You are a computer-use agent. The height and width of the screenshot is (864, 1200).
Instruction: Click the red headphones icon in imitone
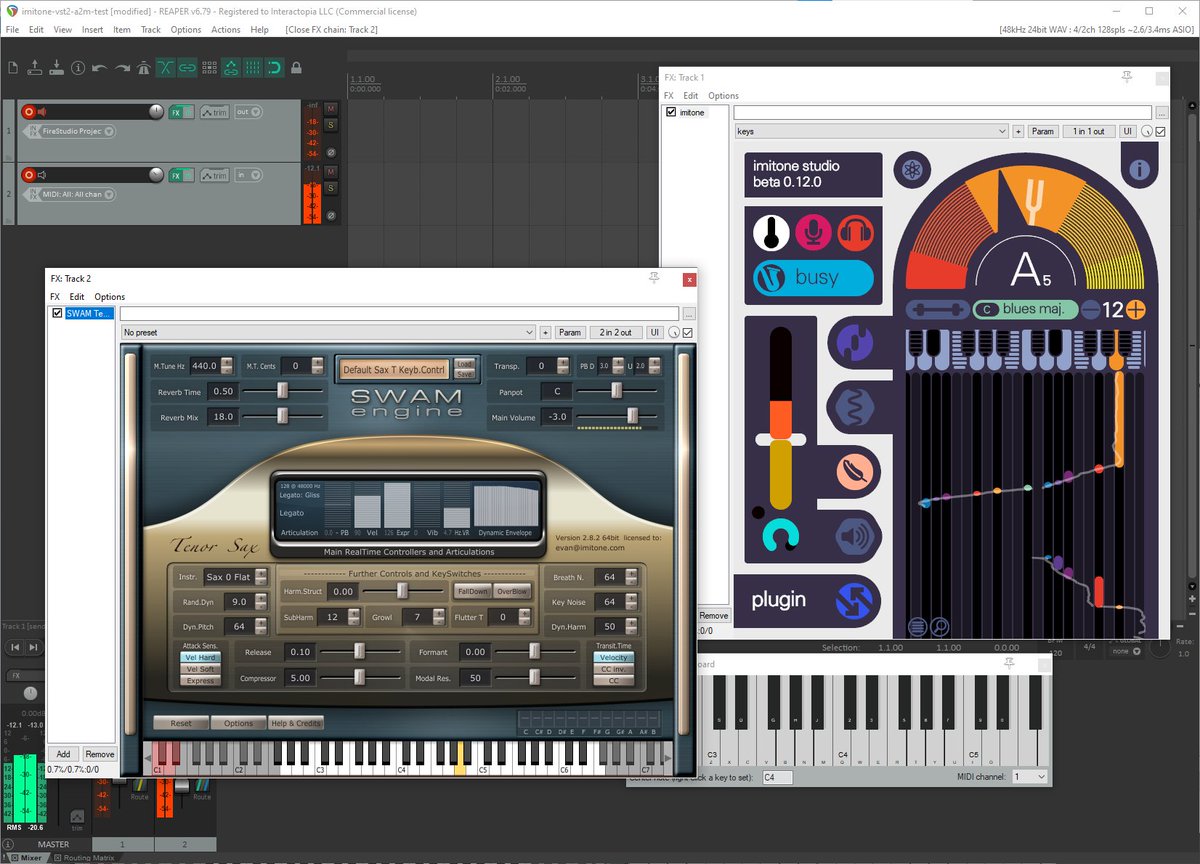[x=856, y=232]
